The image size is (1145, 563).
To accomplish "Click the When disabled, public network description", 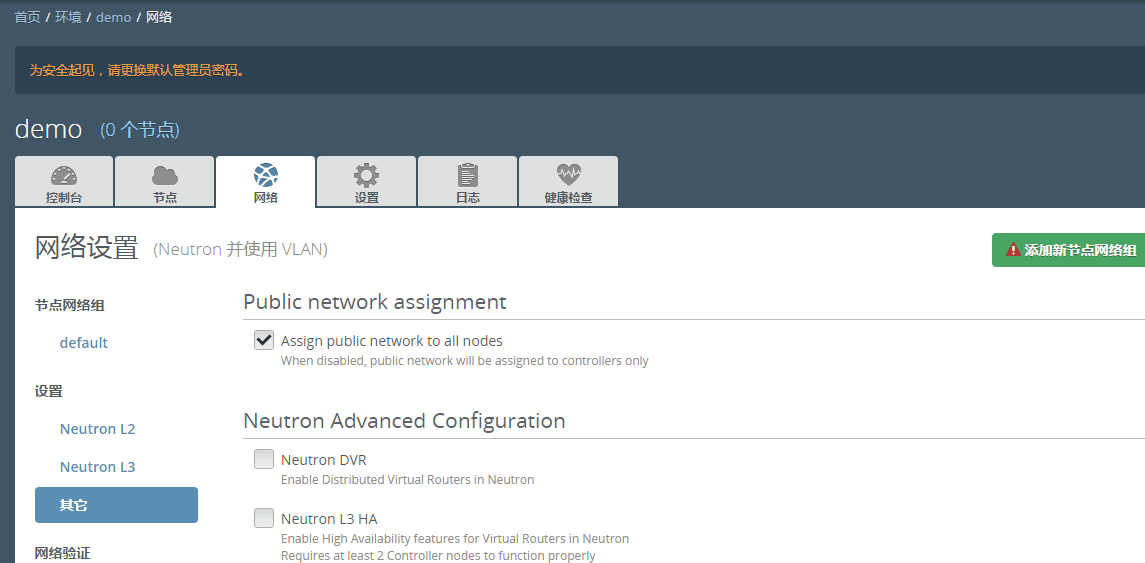I will [464, 361].
